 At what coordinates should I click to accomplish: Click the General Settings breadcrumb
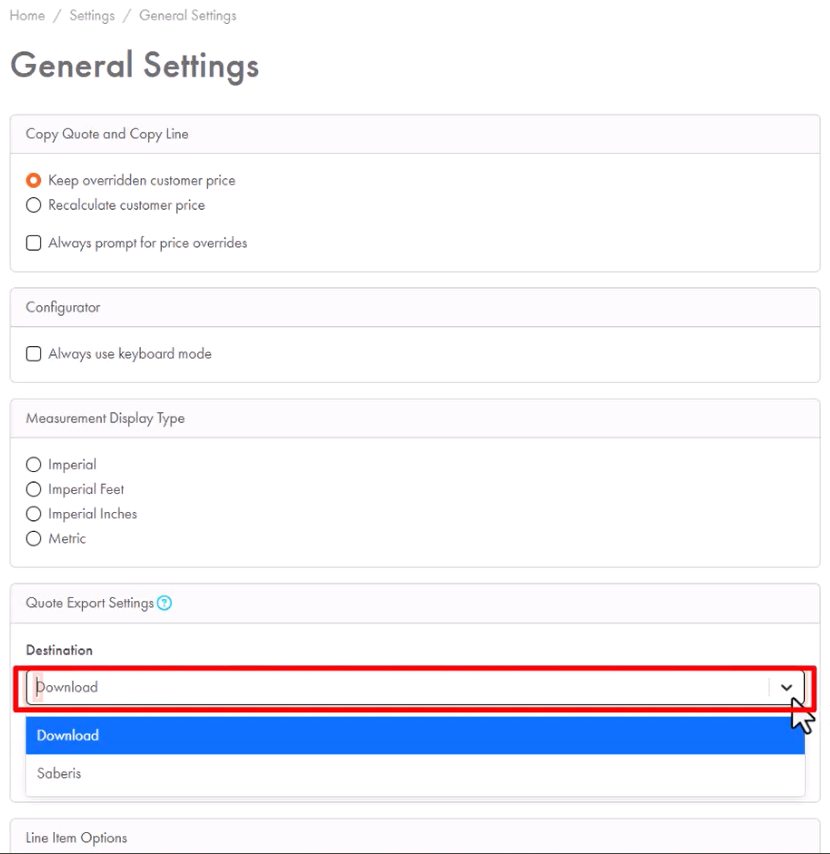click(188, 16)
